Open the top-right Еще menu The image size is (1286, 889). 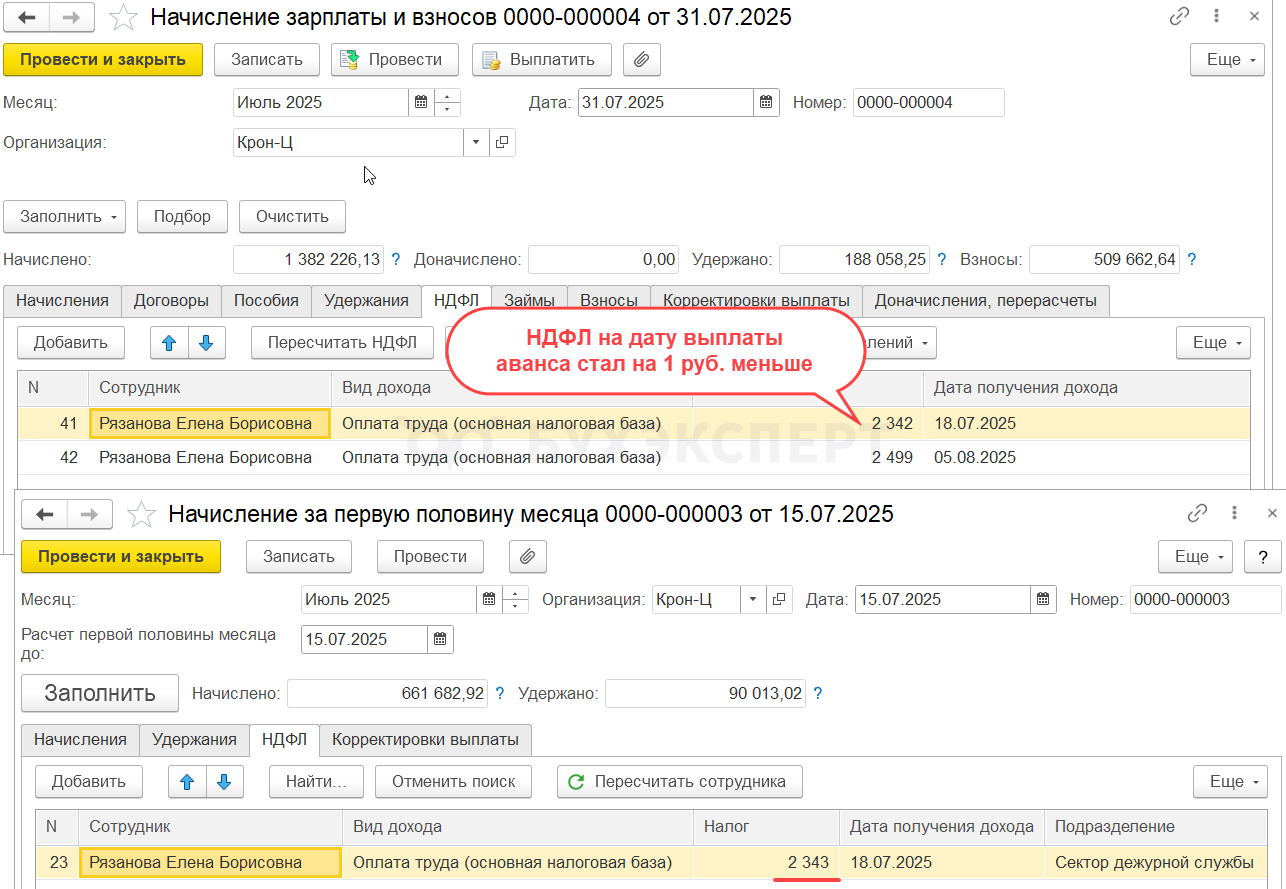(x=1227, y=60)
